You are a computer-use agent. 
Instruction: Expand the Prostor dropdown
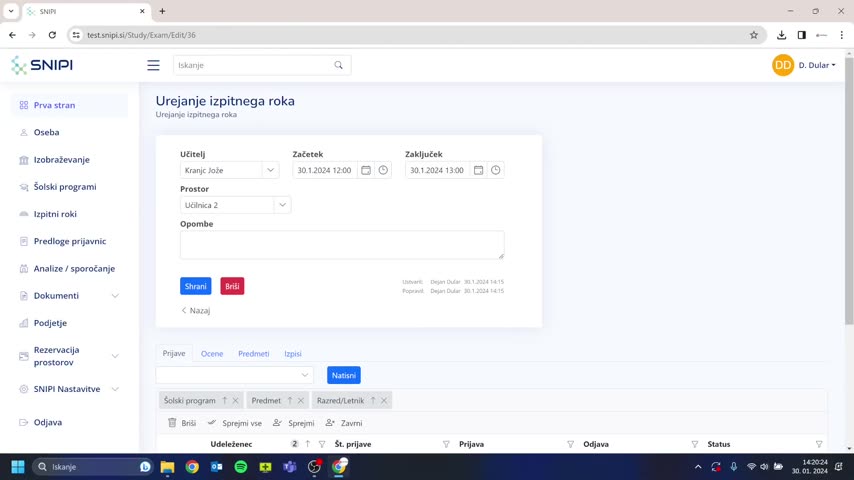point(282,205)
